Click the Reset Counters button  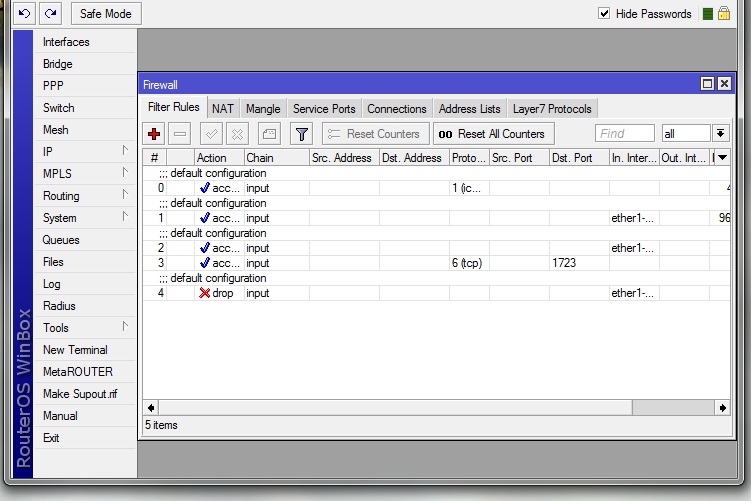376,134
